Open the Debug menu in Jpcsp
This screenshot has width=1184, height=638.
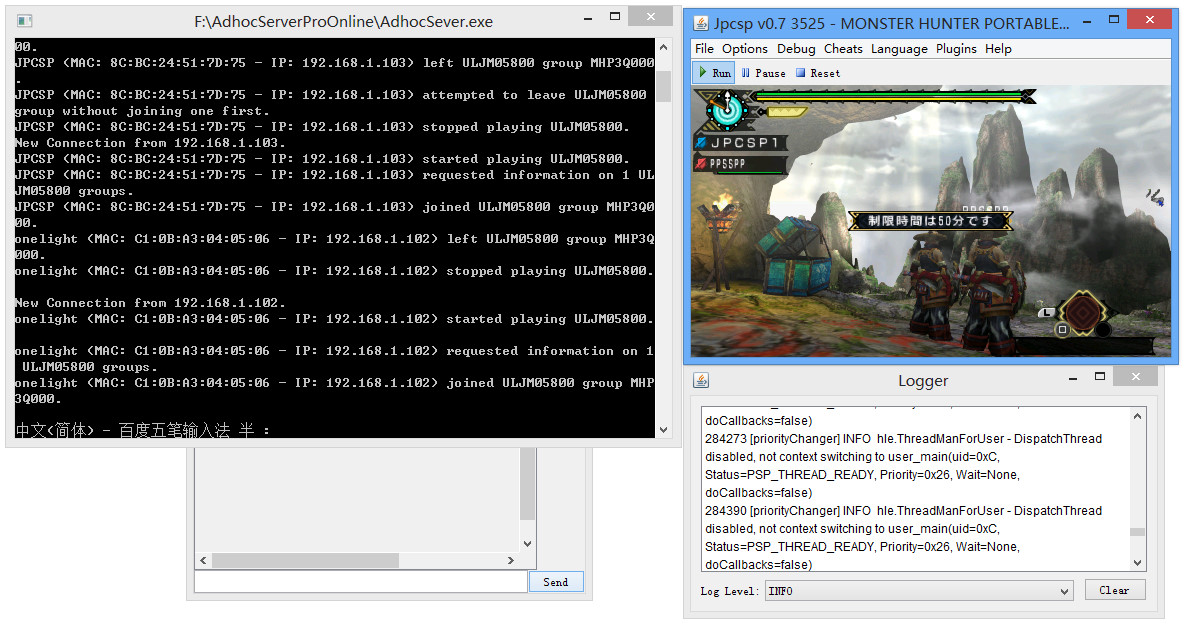pyautogui.click(x=796, y=48)
